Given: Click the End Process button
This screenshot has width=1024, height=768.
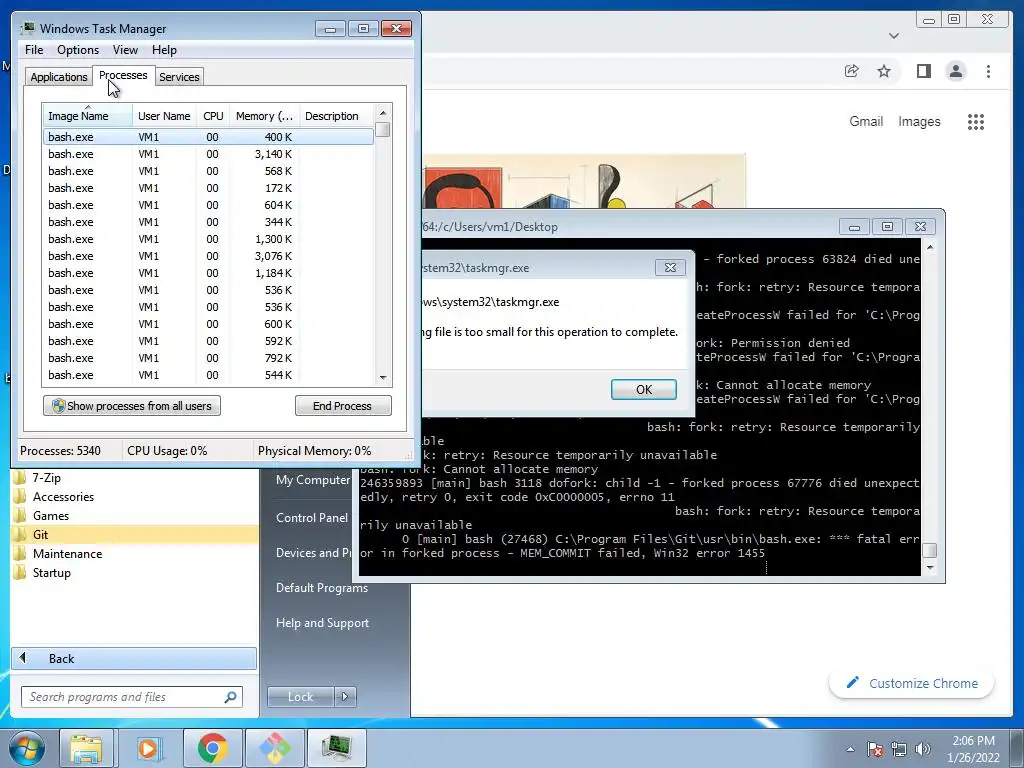Looking at the screenshot, I should coord(343,406).
